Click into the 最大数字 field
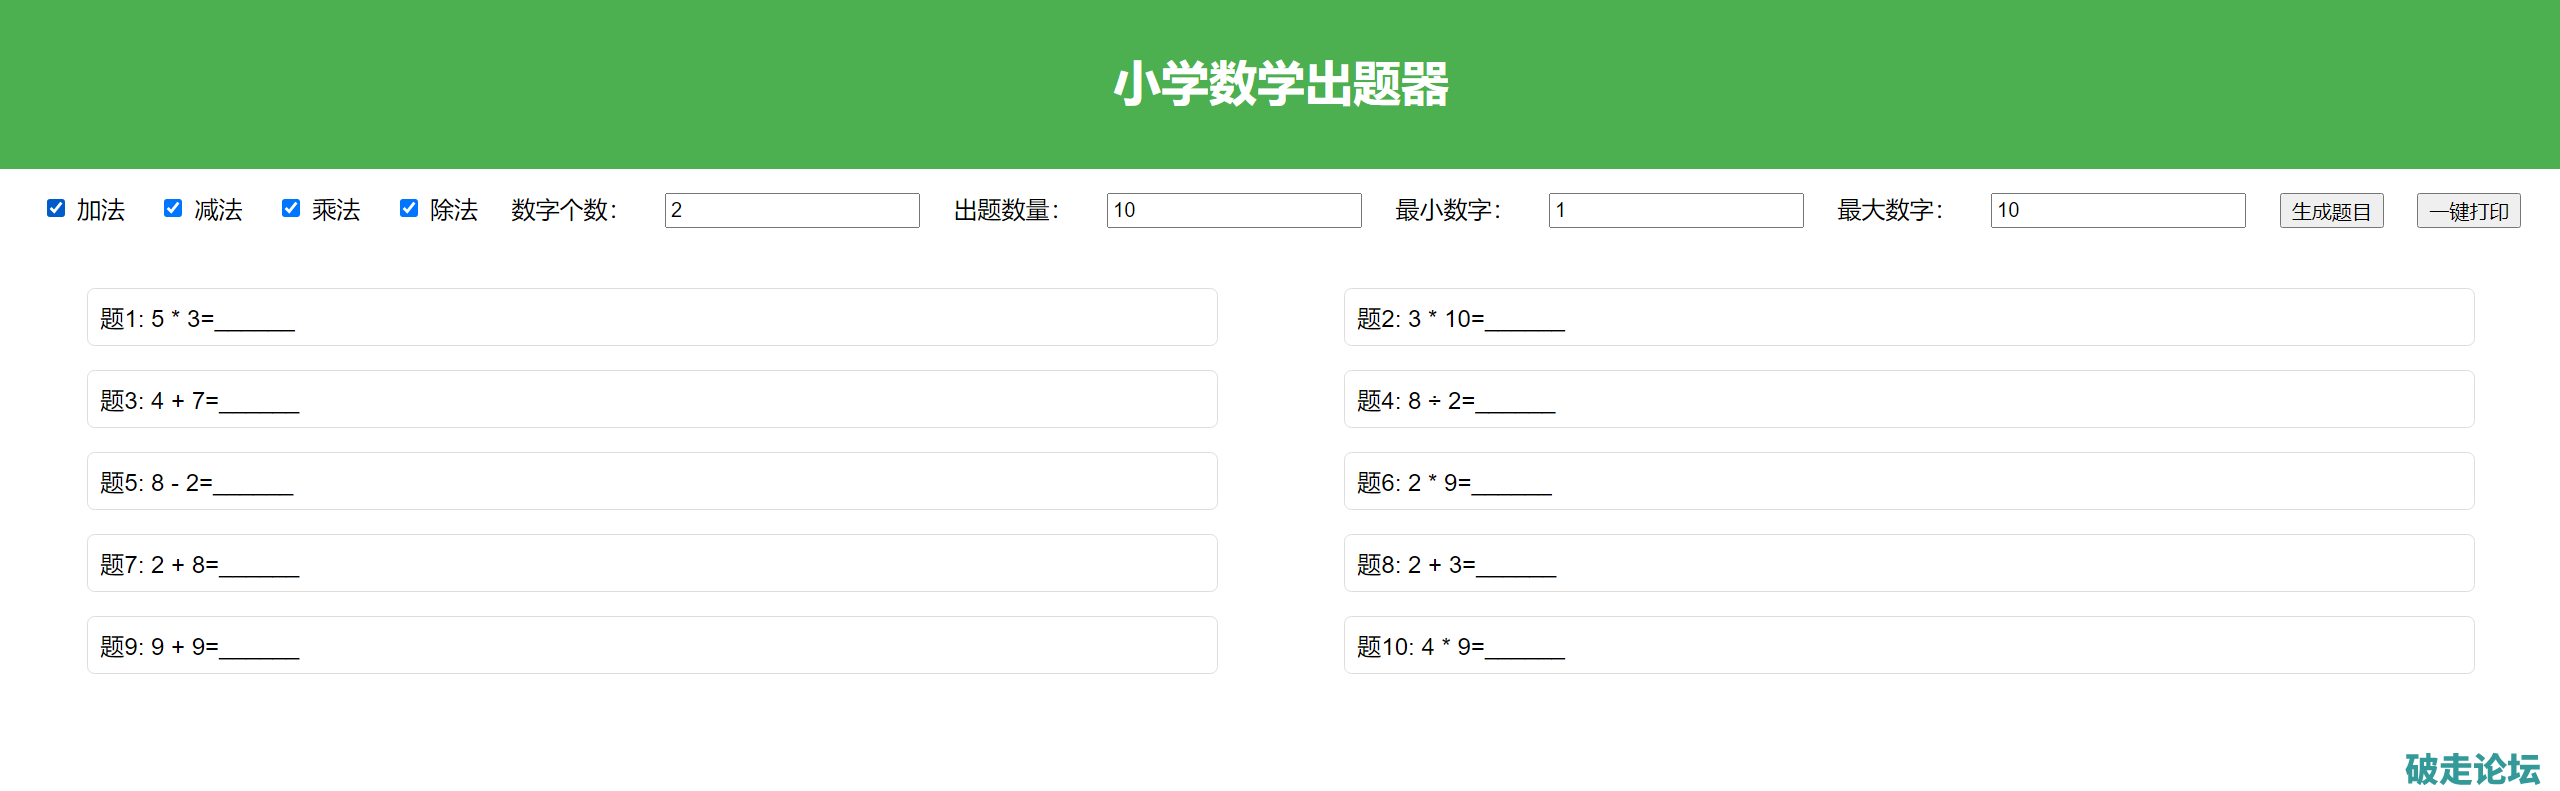Viewport: 2560px width, 791px height. pyautogui.click(x=2117, y=210)
